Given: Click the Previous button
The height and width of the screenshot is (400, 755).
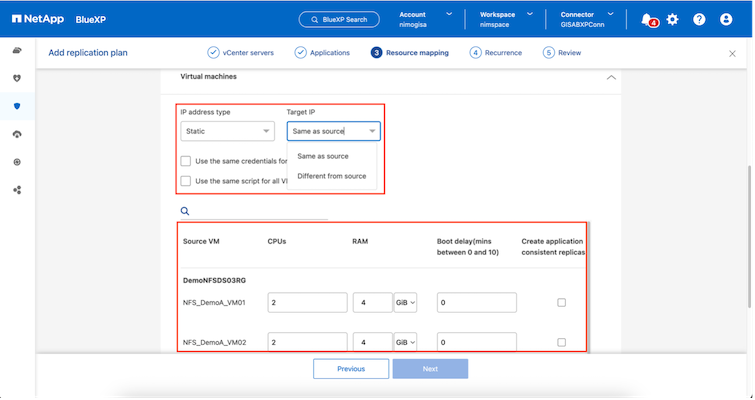Looking at the screenshot, I should (x=350, y=369).
